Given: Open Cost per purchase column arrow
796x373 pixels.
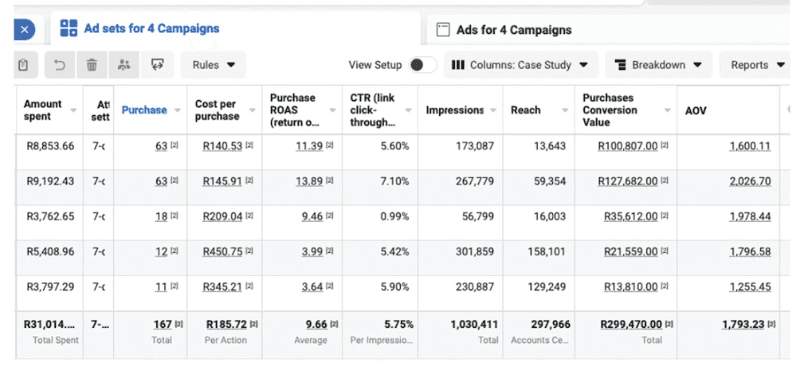Looking at the screenshot, I should click(x=252, y=110).
